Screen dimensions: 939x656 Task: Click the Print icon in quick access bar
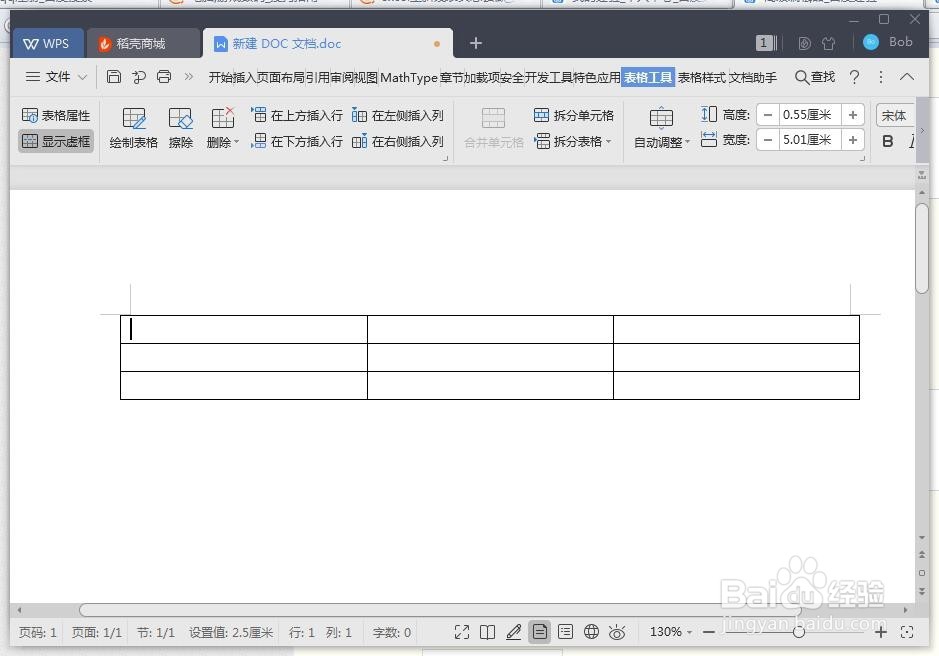pos(163,77)
